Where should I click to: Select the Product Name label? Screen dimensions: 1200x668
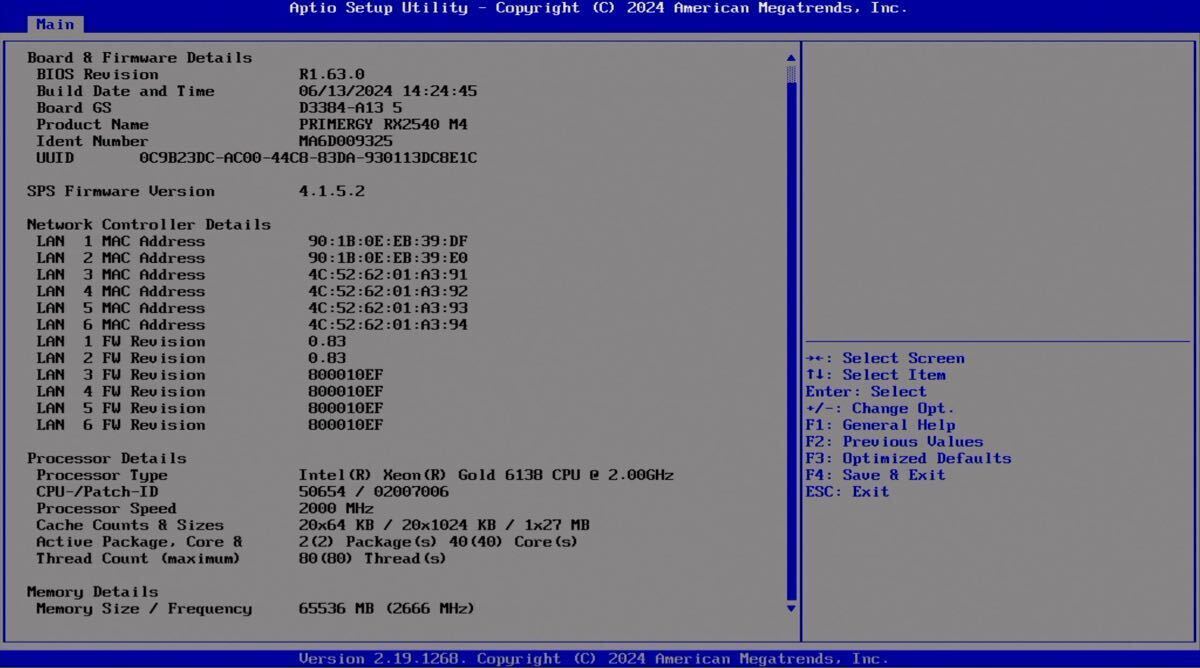93,125
